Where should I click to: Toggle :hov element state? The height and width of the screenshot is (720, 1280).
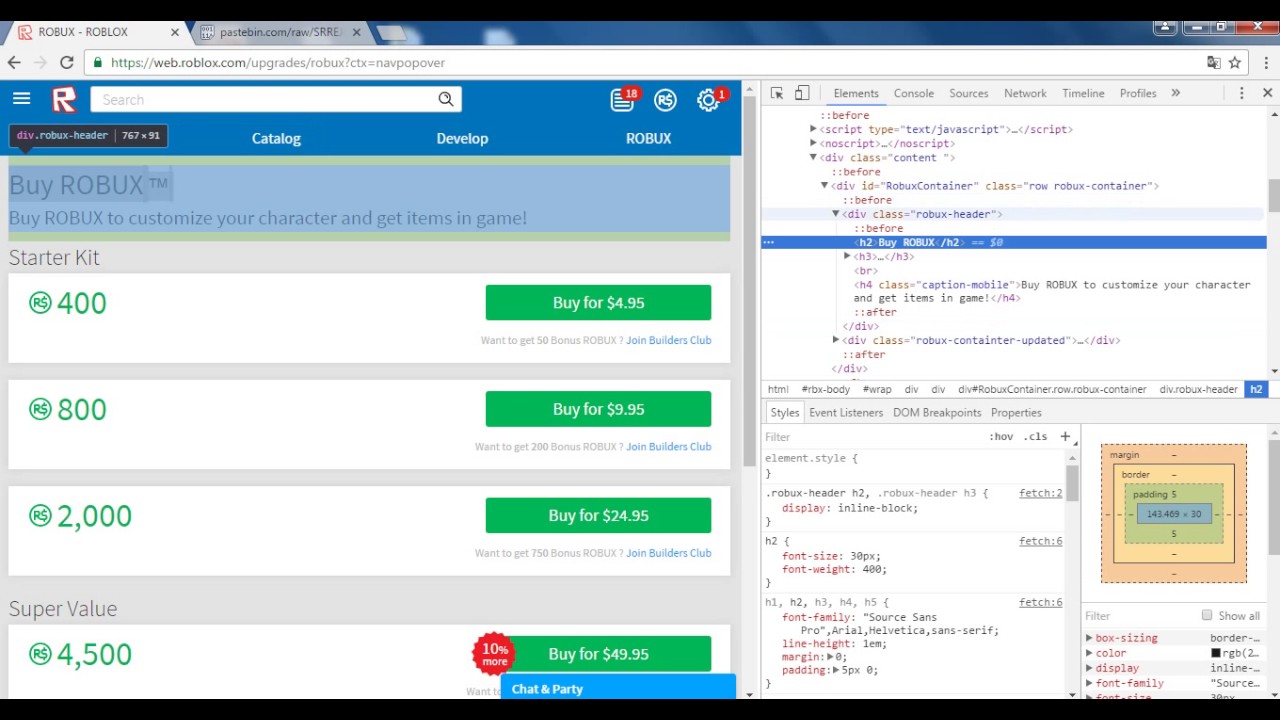(1001, 437)
